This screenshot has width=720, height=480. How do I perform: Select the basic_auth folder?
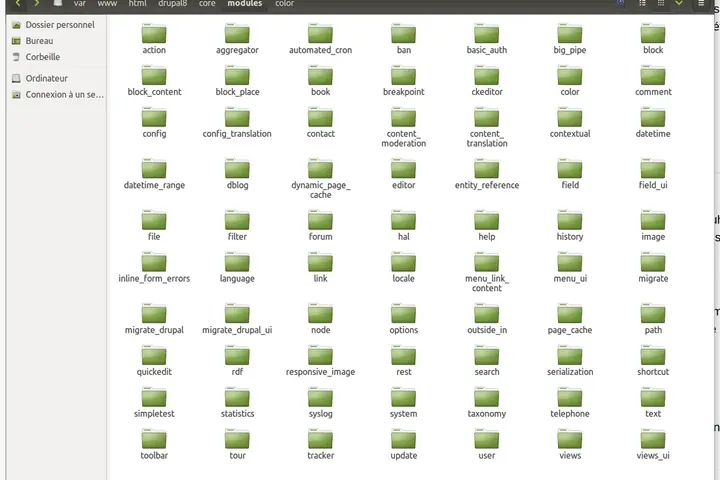pyautogui.click(x=487, y=39)
